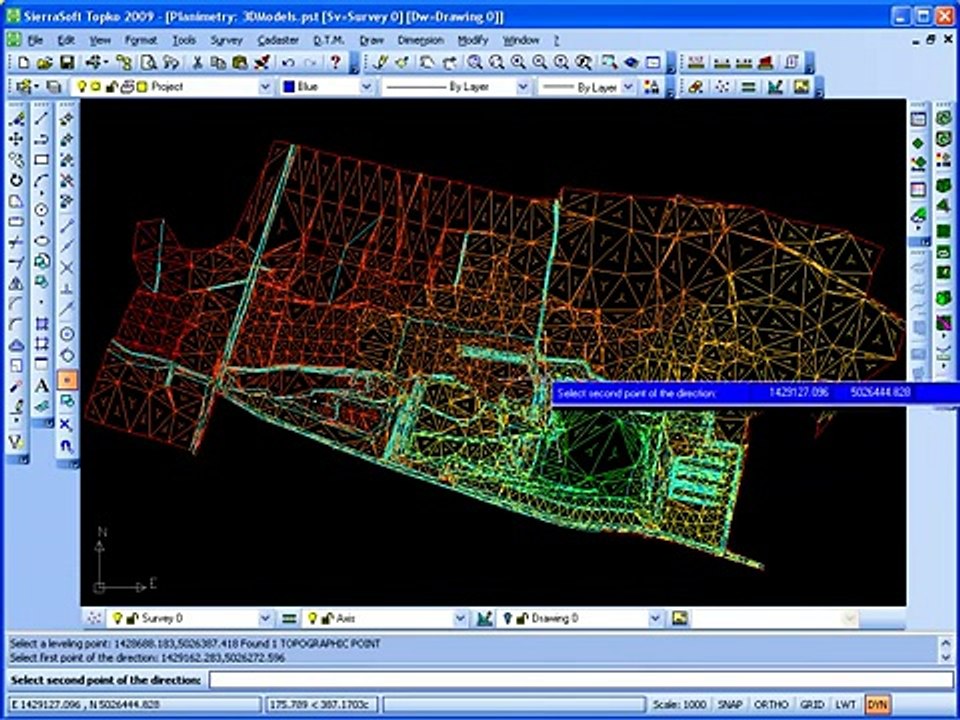Open the Cadaster menu
This screenshot has width=960, height=720.
278,40
